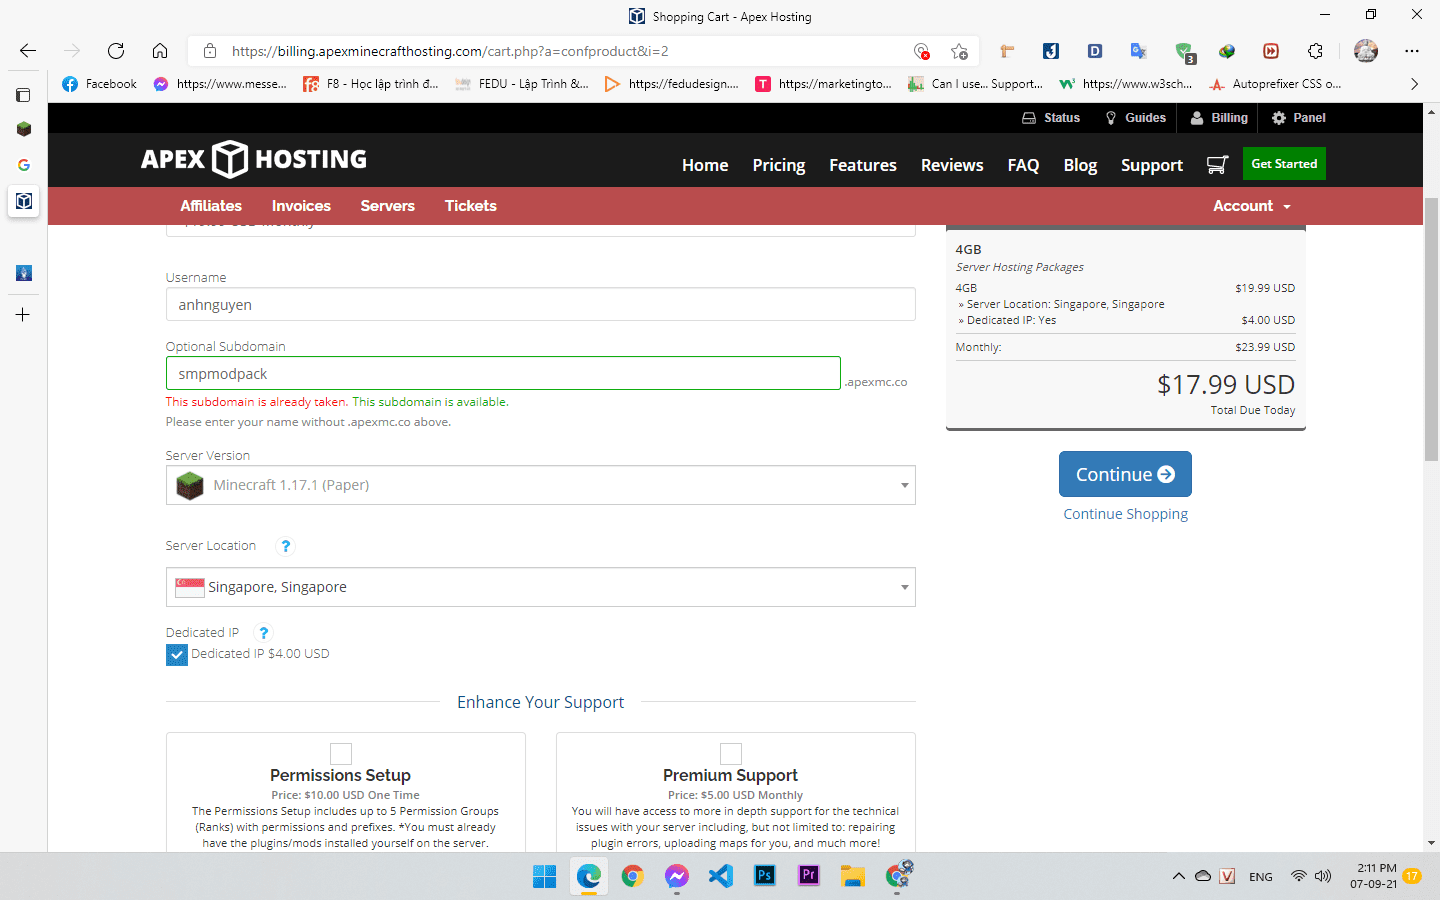Open the browser profile avatar
The width and height of the screenshot is (1440, 900).
(1366, 51)
